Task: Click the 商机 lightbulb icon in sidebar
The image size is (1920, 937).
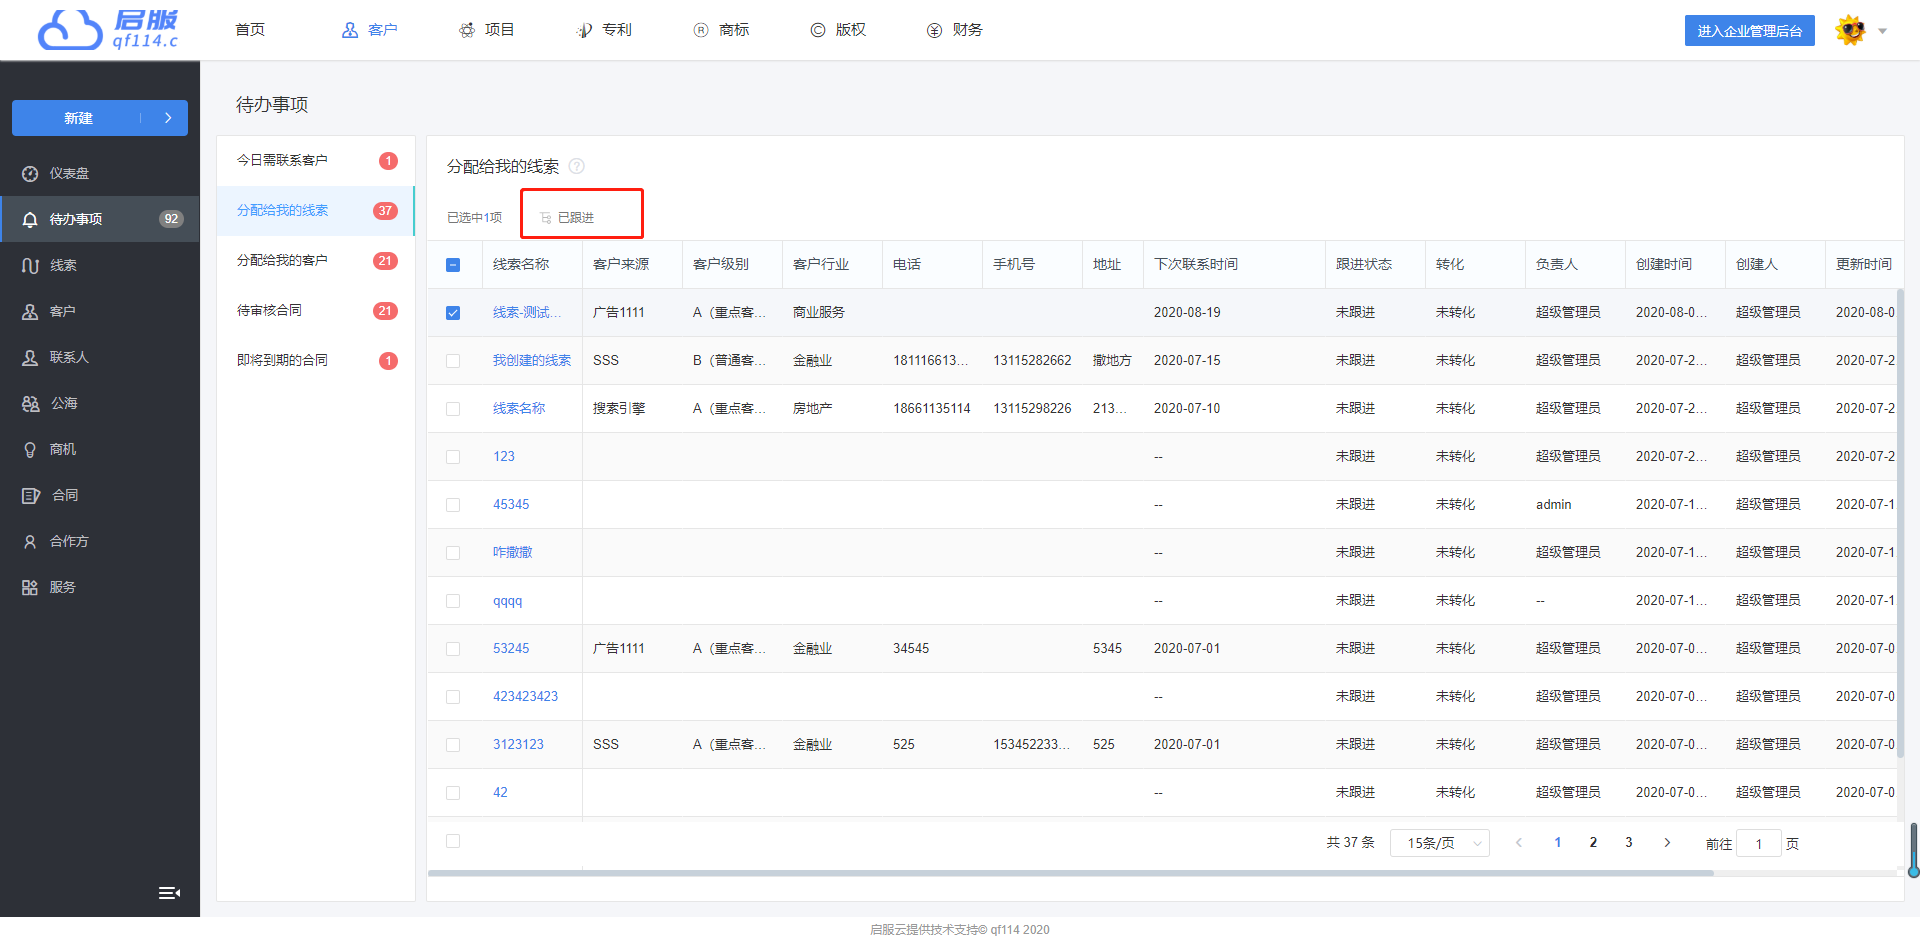Action: coord(30,450)
